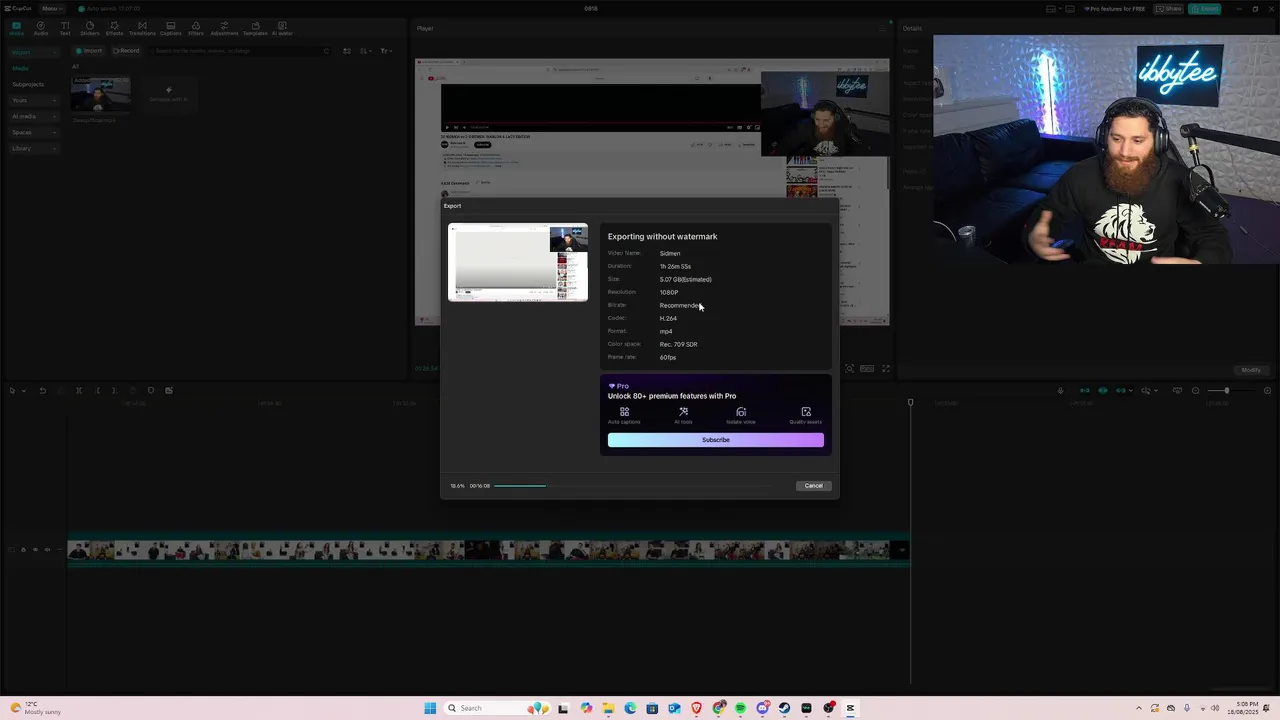Open the Transitions tab in CapCut toolbar

tap(142, 28)
